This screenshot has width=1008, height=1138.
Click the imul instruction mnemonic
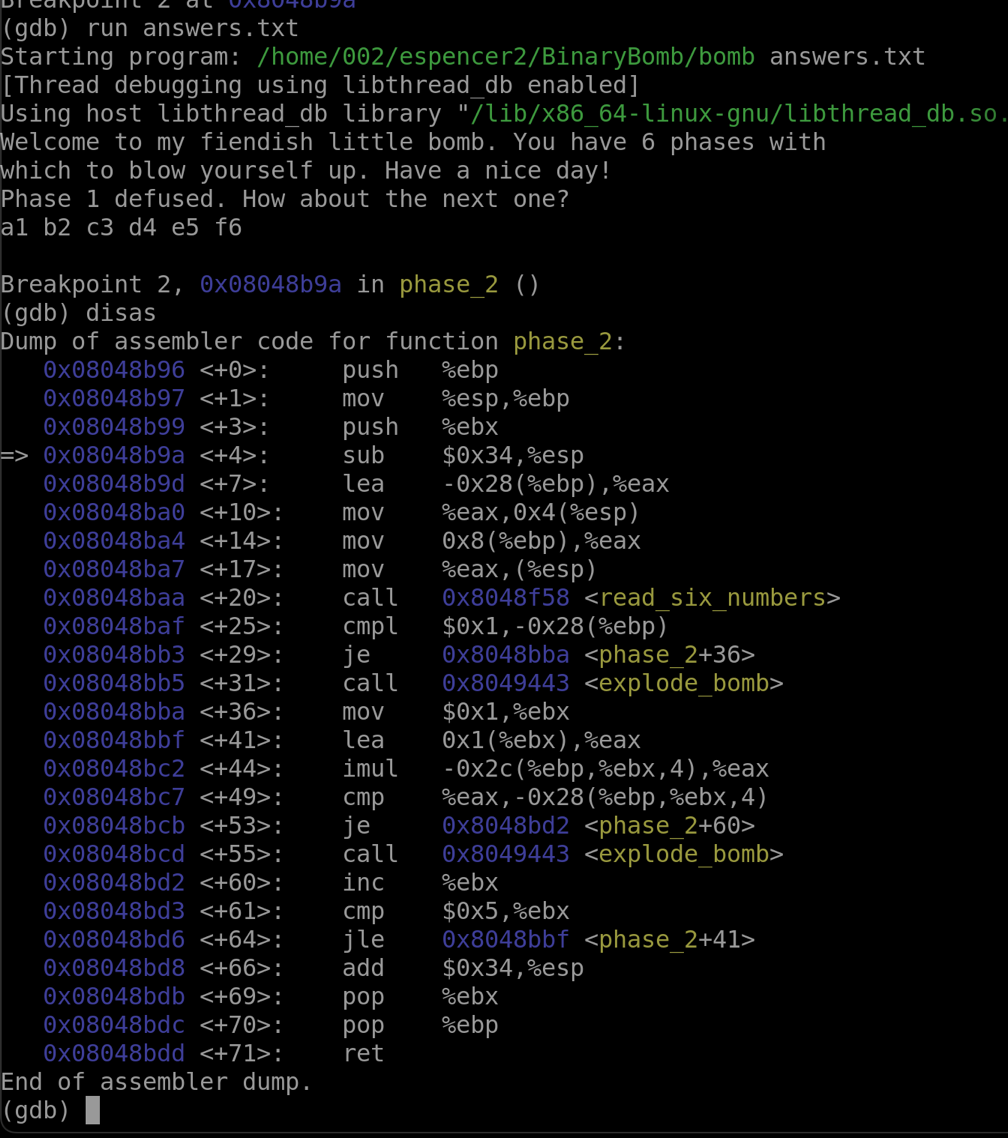click(x=370, y=769)
